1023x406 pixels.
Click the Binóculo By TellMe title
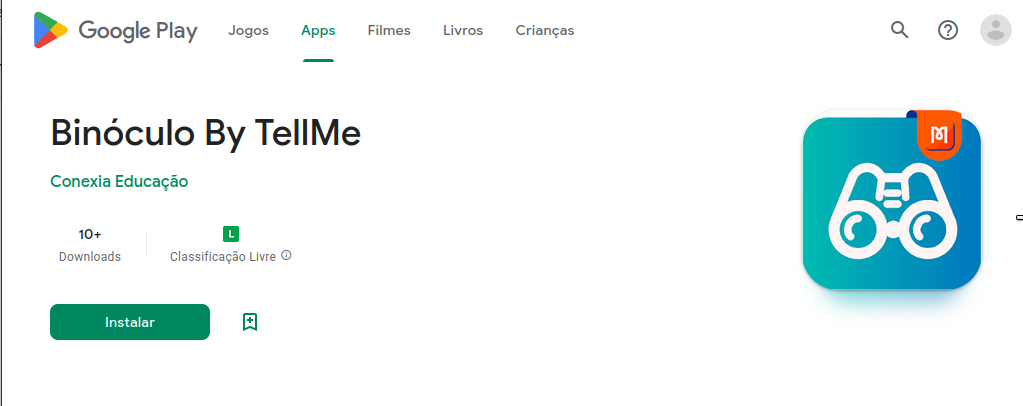point(206,133)
